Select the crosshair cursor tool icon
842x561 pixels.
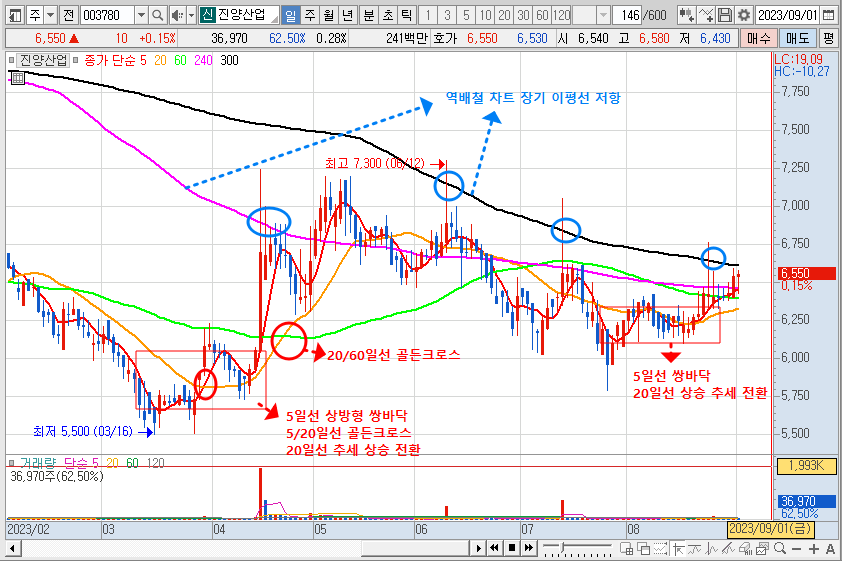click(x=678, y=548)
